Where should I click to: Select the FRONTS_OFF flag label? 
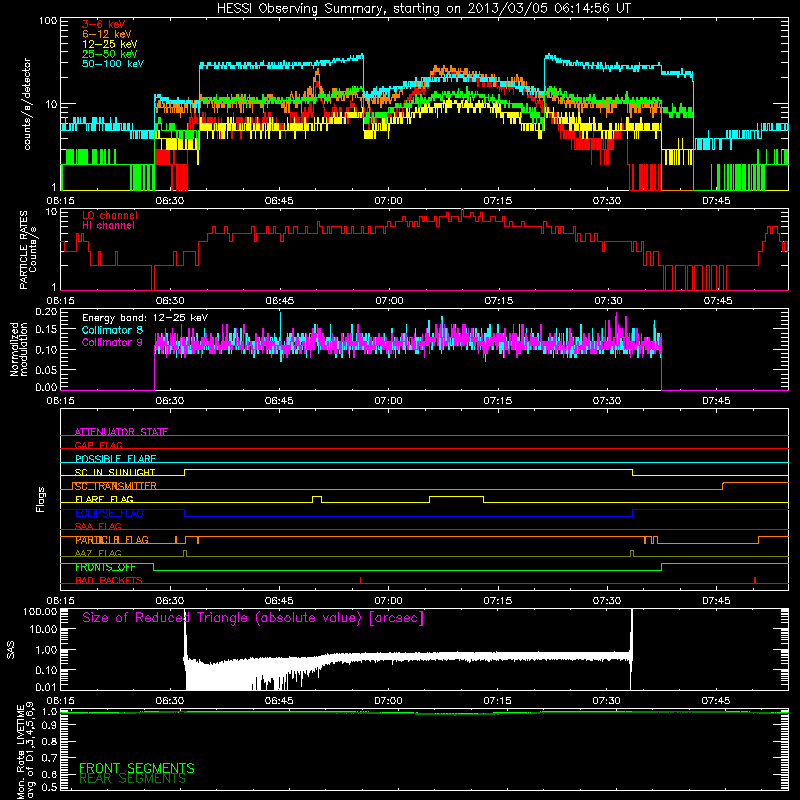tap(105, 567)
